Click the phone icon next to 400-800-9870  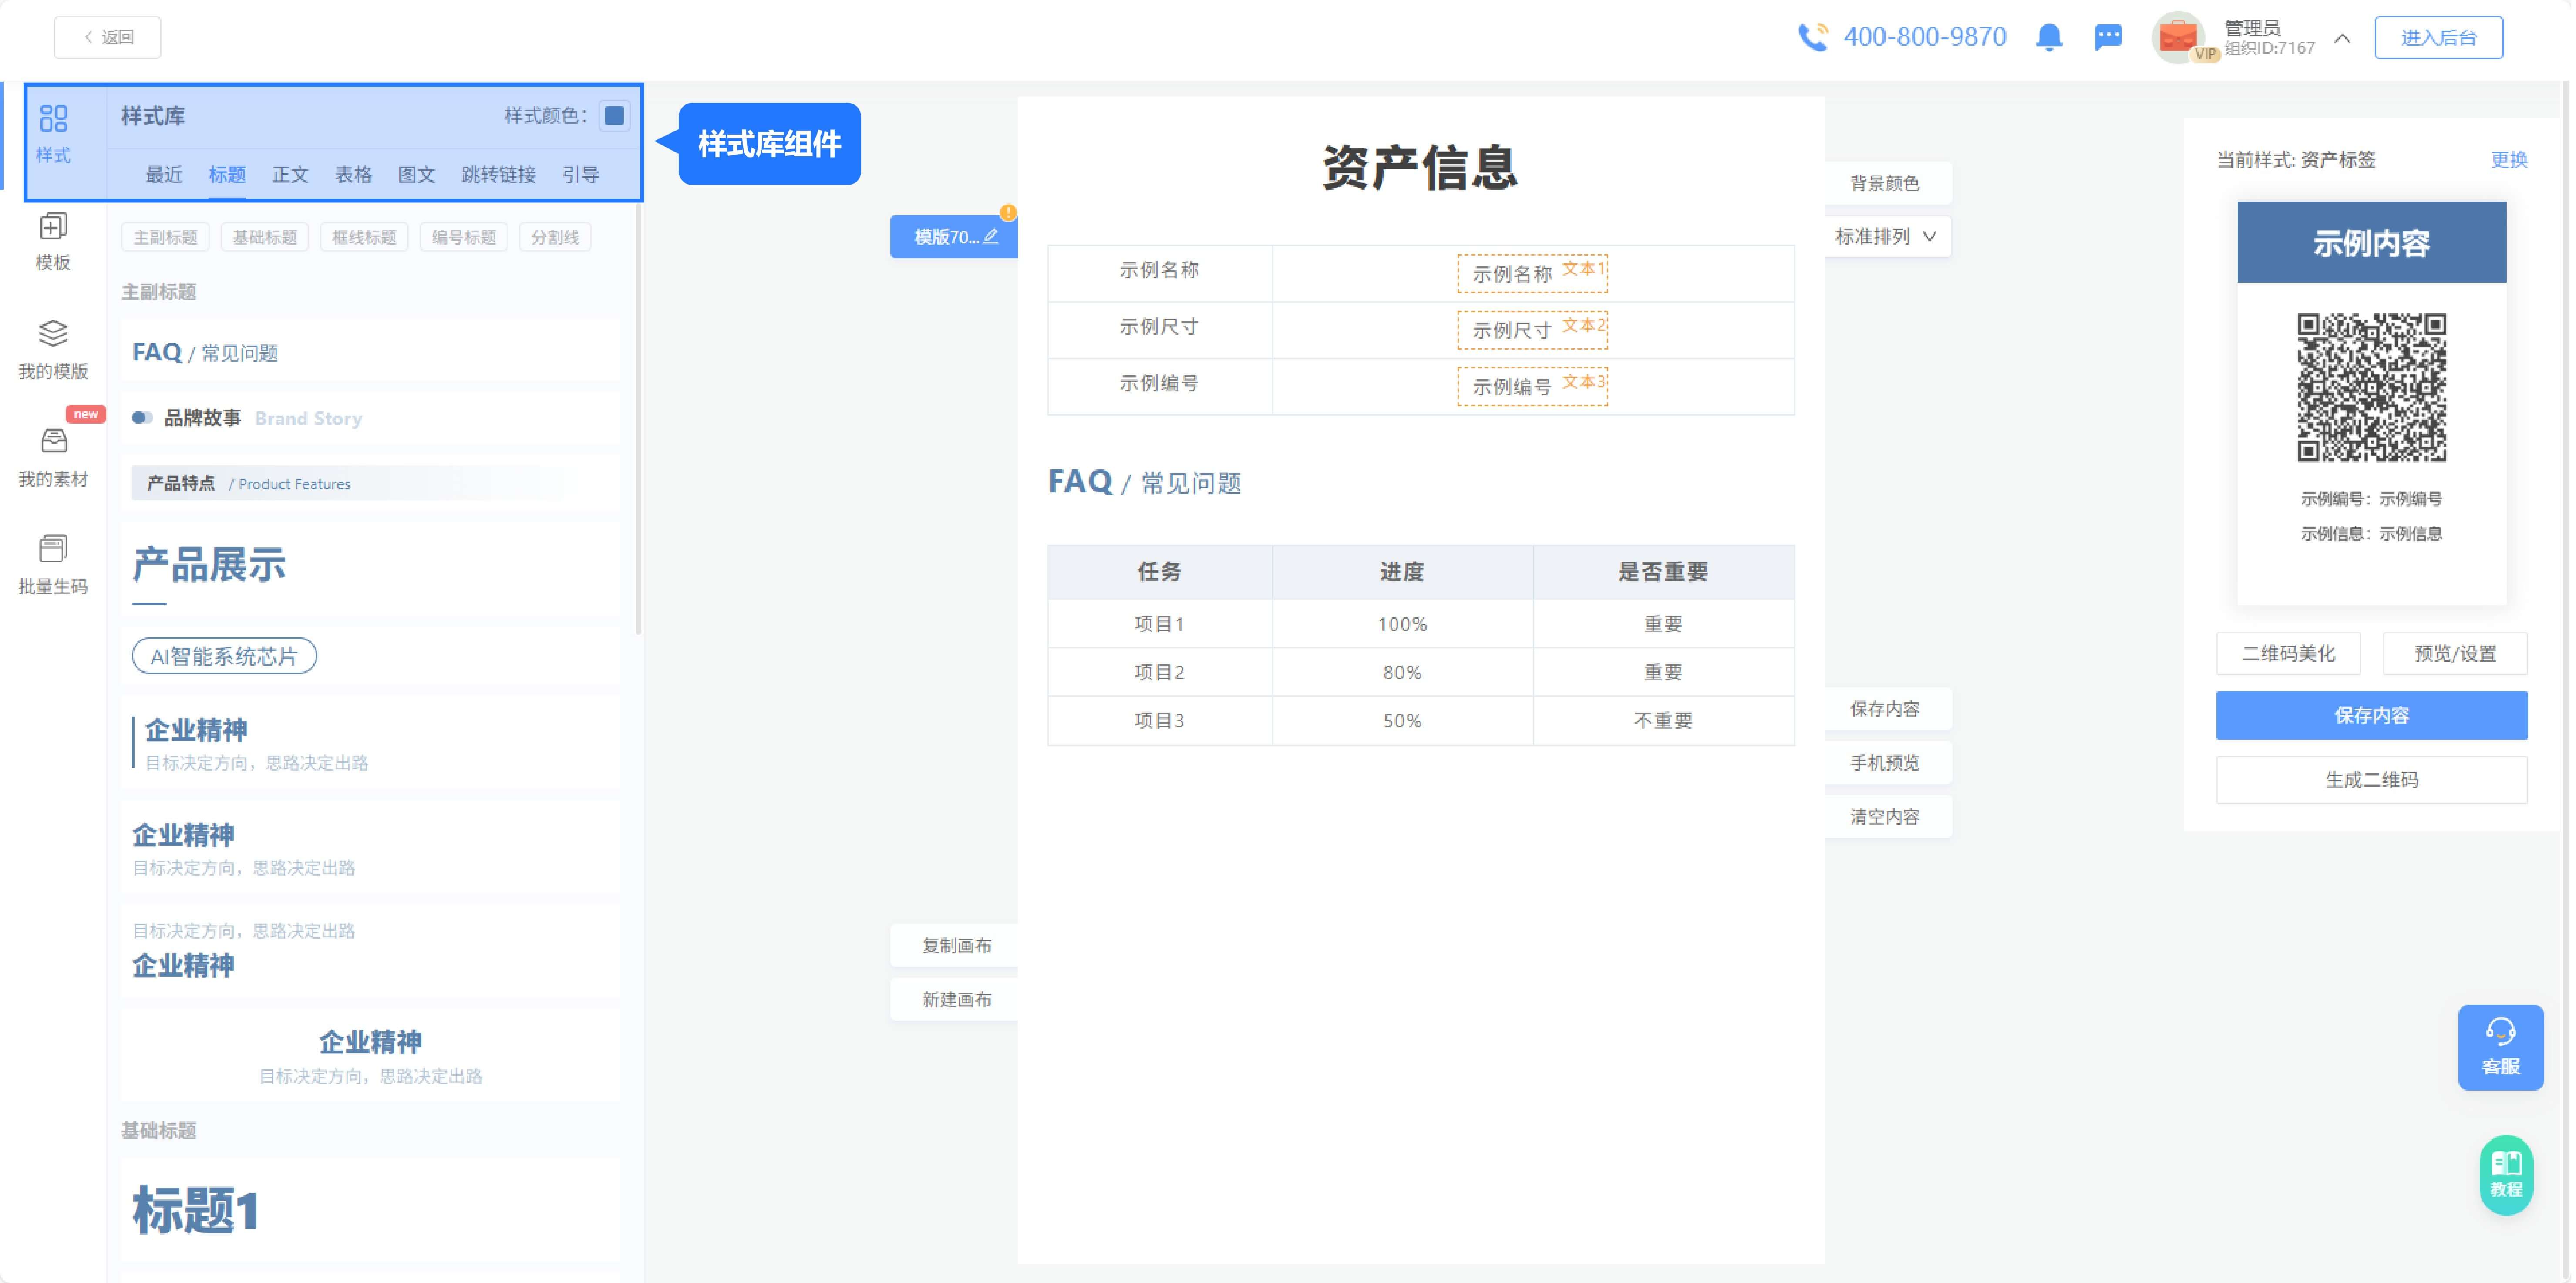coord(1815,36)
